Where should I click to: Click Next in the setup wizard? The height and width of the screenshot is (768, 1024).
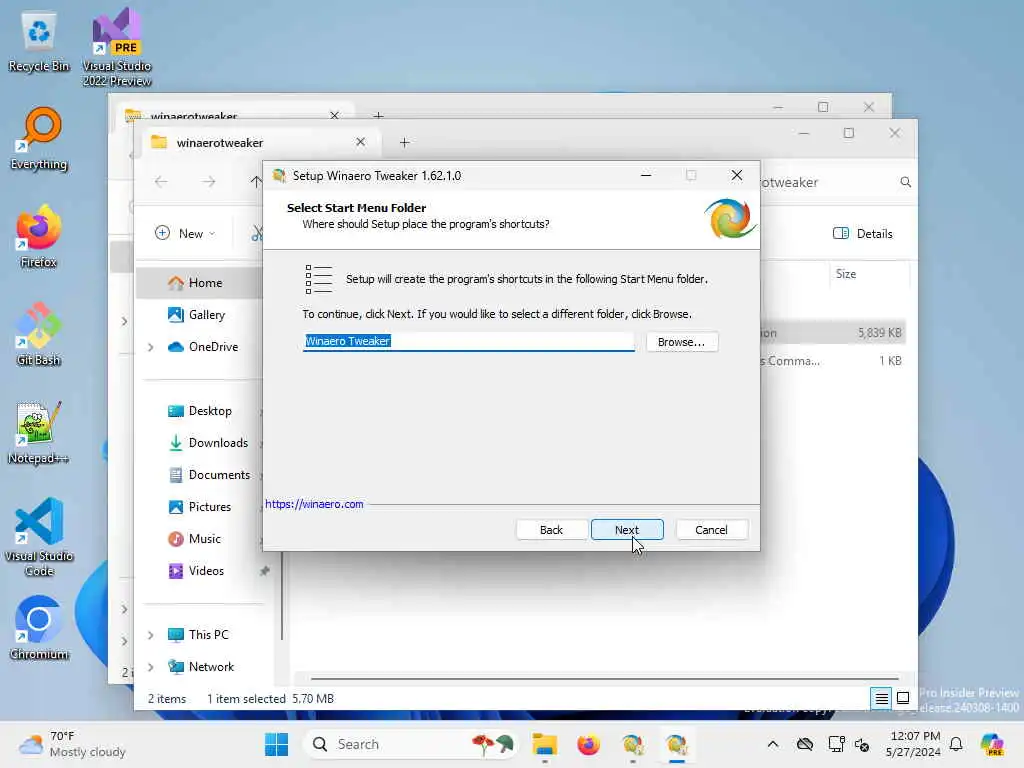click(x=627, y=530)
